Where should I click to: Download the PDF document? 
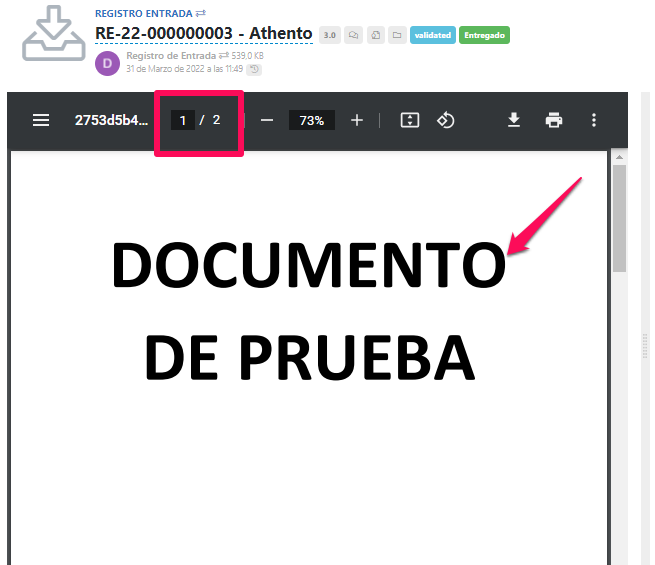tap(514, 120)
